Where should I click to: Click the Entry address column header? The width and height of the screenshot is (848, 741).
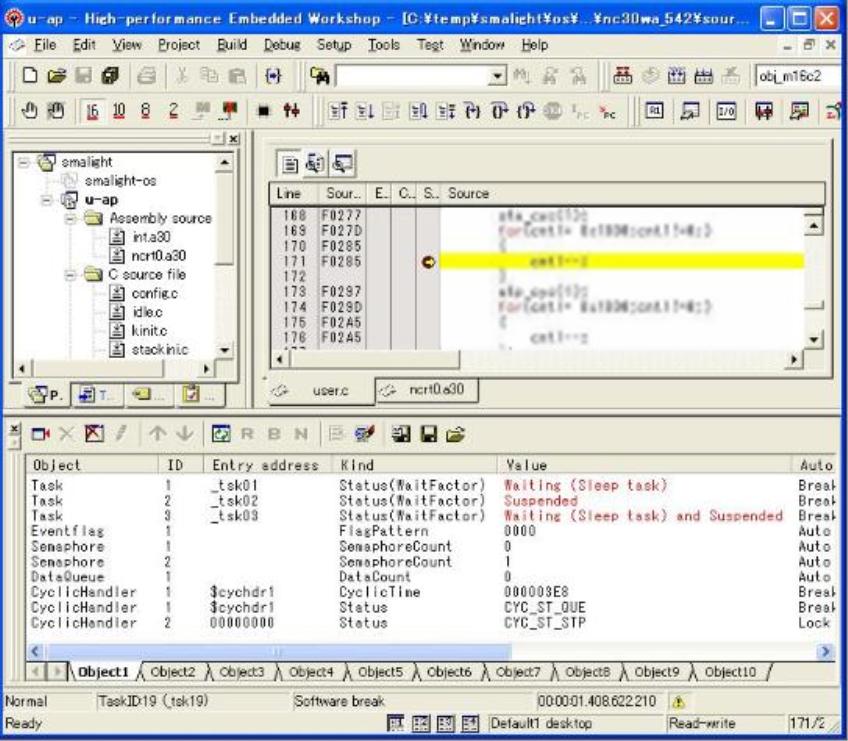click(x=264, y=465)
